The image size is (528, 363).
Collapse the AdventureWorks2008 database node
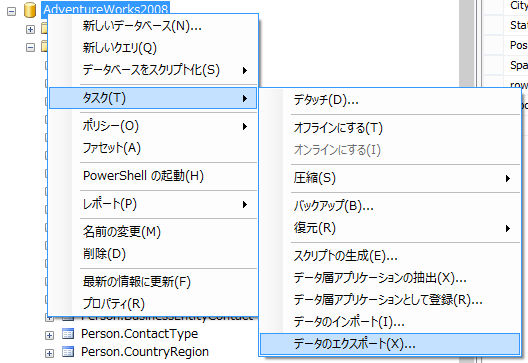pyautogui.click(x=11, y=11)
